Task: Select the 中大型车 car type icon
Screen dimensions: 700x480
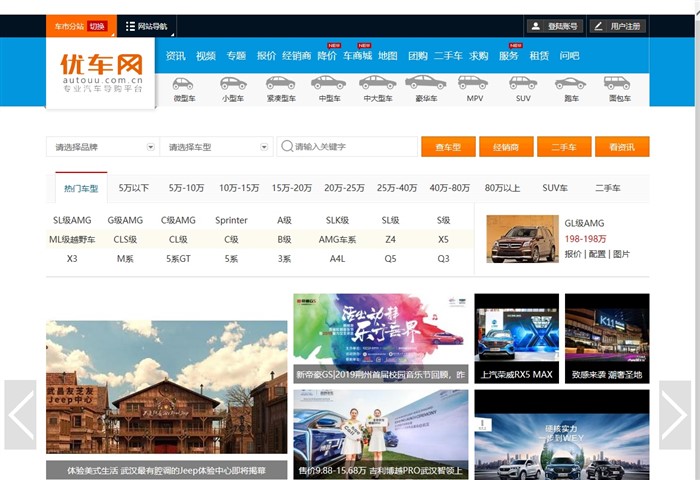Action: (x=378, y=83)
